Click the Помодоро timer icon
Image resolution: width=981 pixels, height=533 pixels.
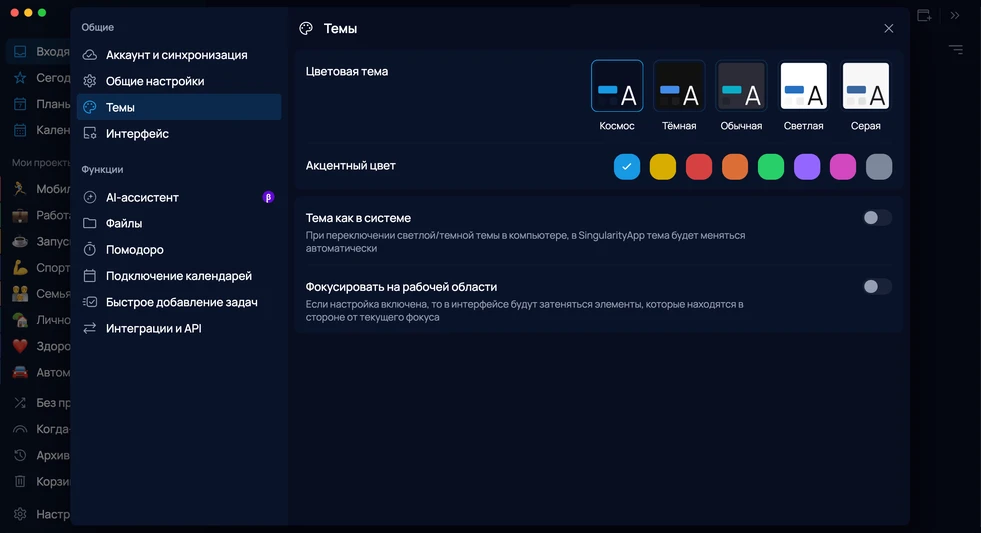coord(90,250)
